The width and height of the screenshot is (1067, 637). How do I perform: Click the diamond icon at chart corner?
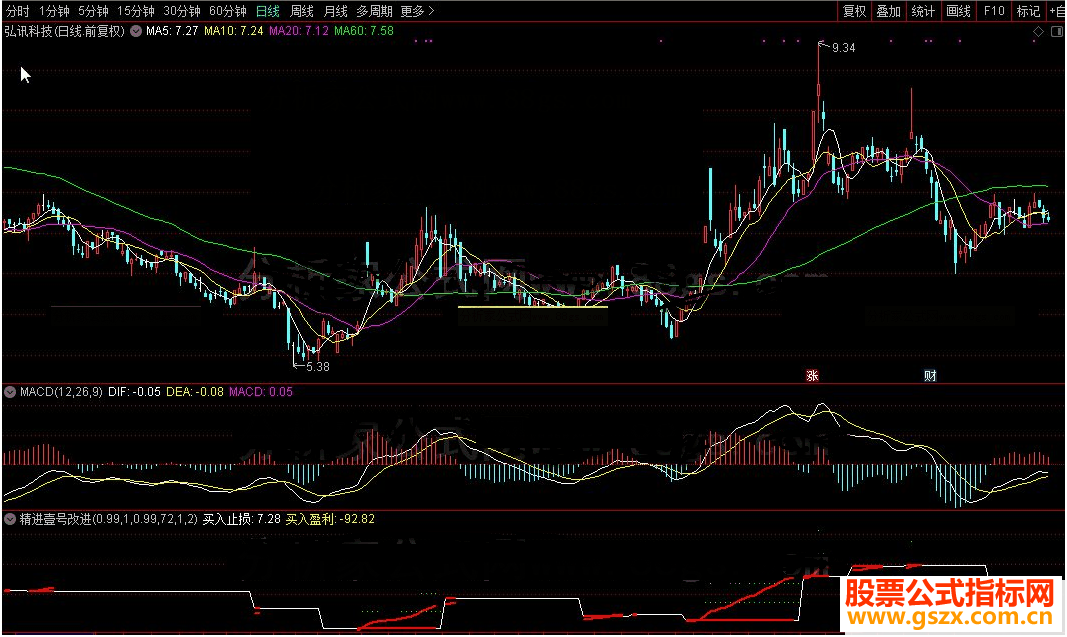1038,31
